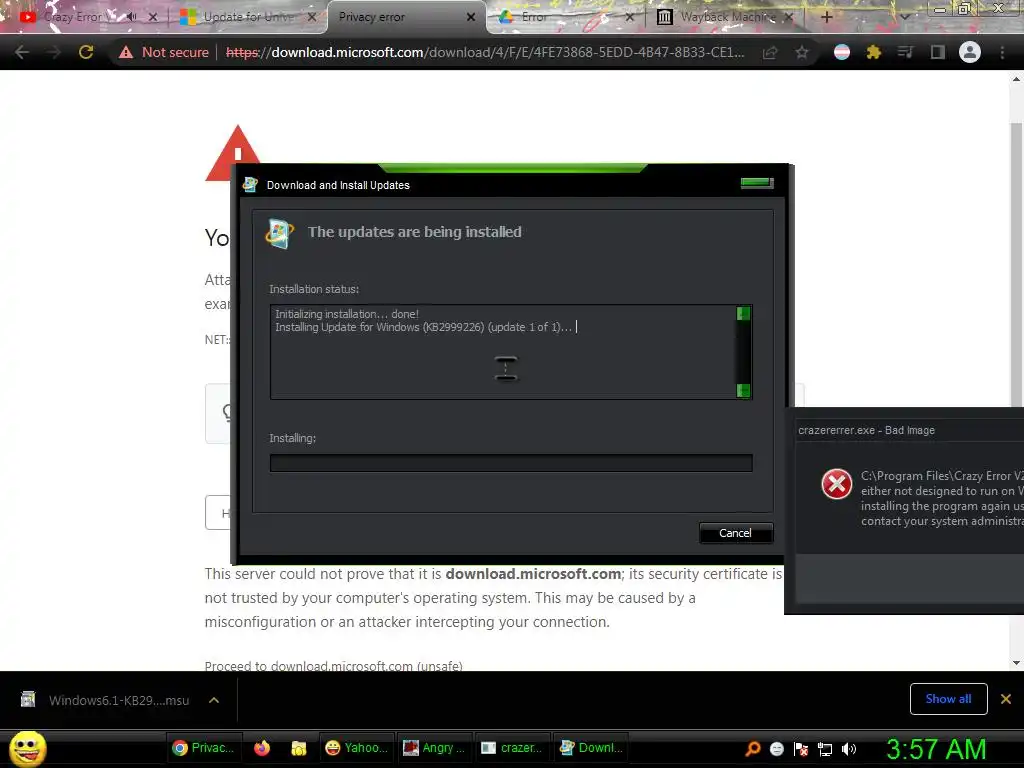Click the green button on updates dialog title bar
This screenshot has width=1024, height=768.
point(757,183)
